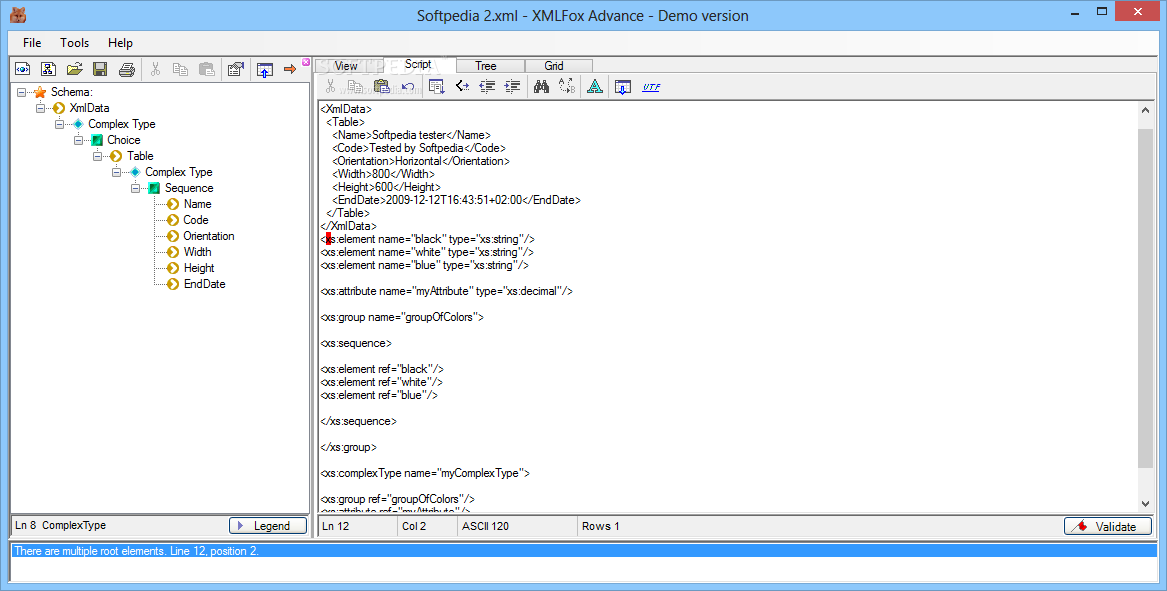Collapse the first Complex Type node

(60, 124)
